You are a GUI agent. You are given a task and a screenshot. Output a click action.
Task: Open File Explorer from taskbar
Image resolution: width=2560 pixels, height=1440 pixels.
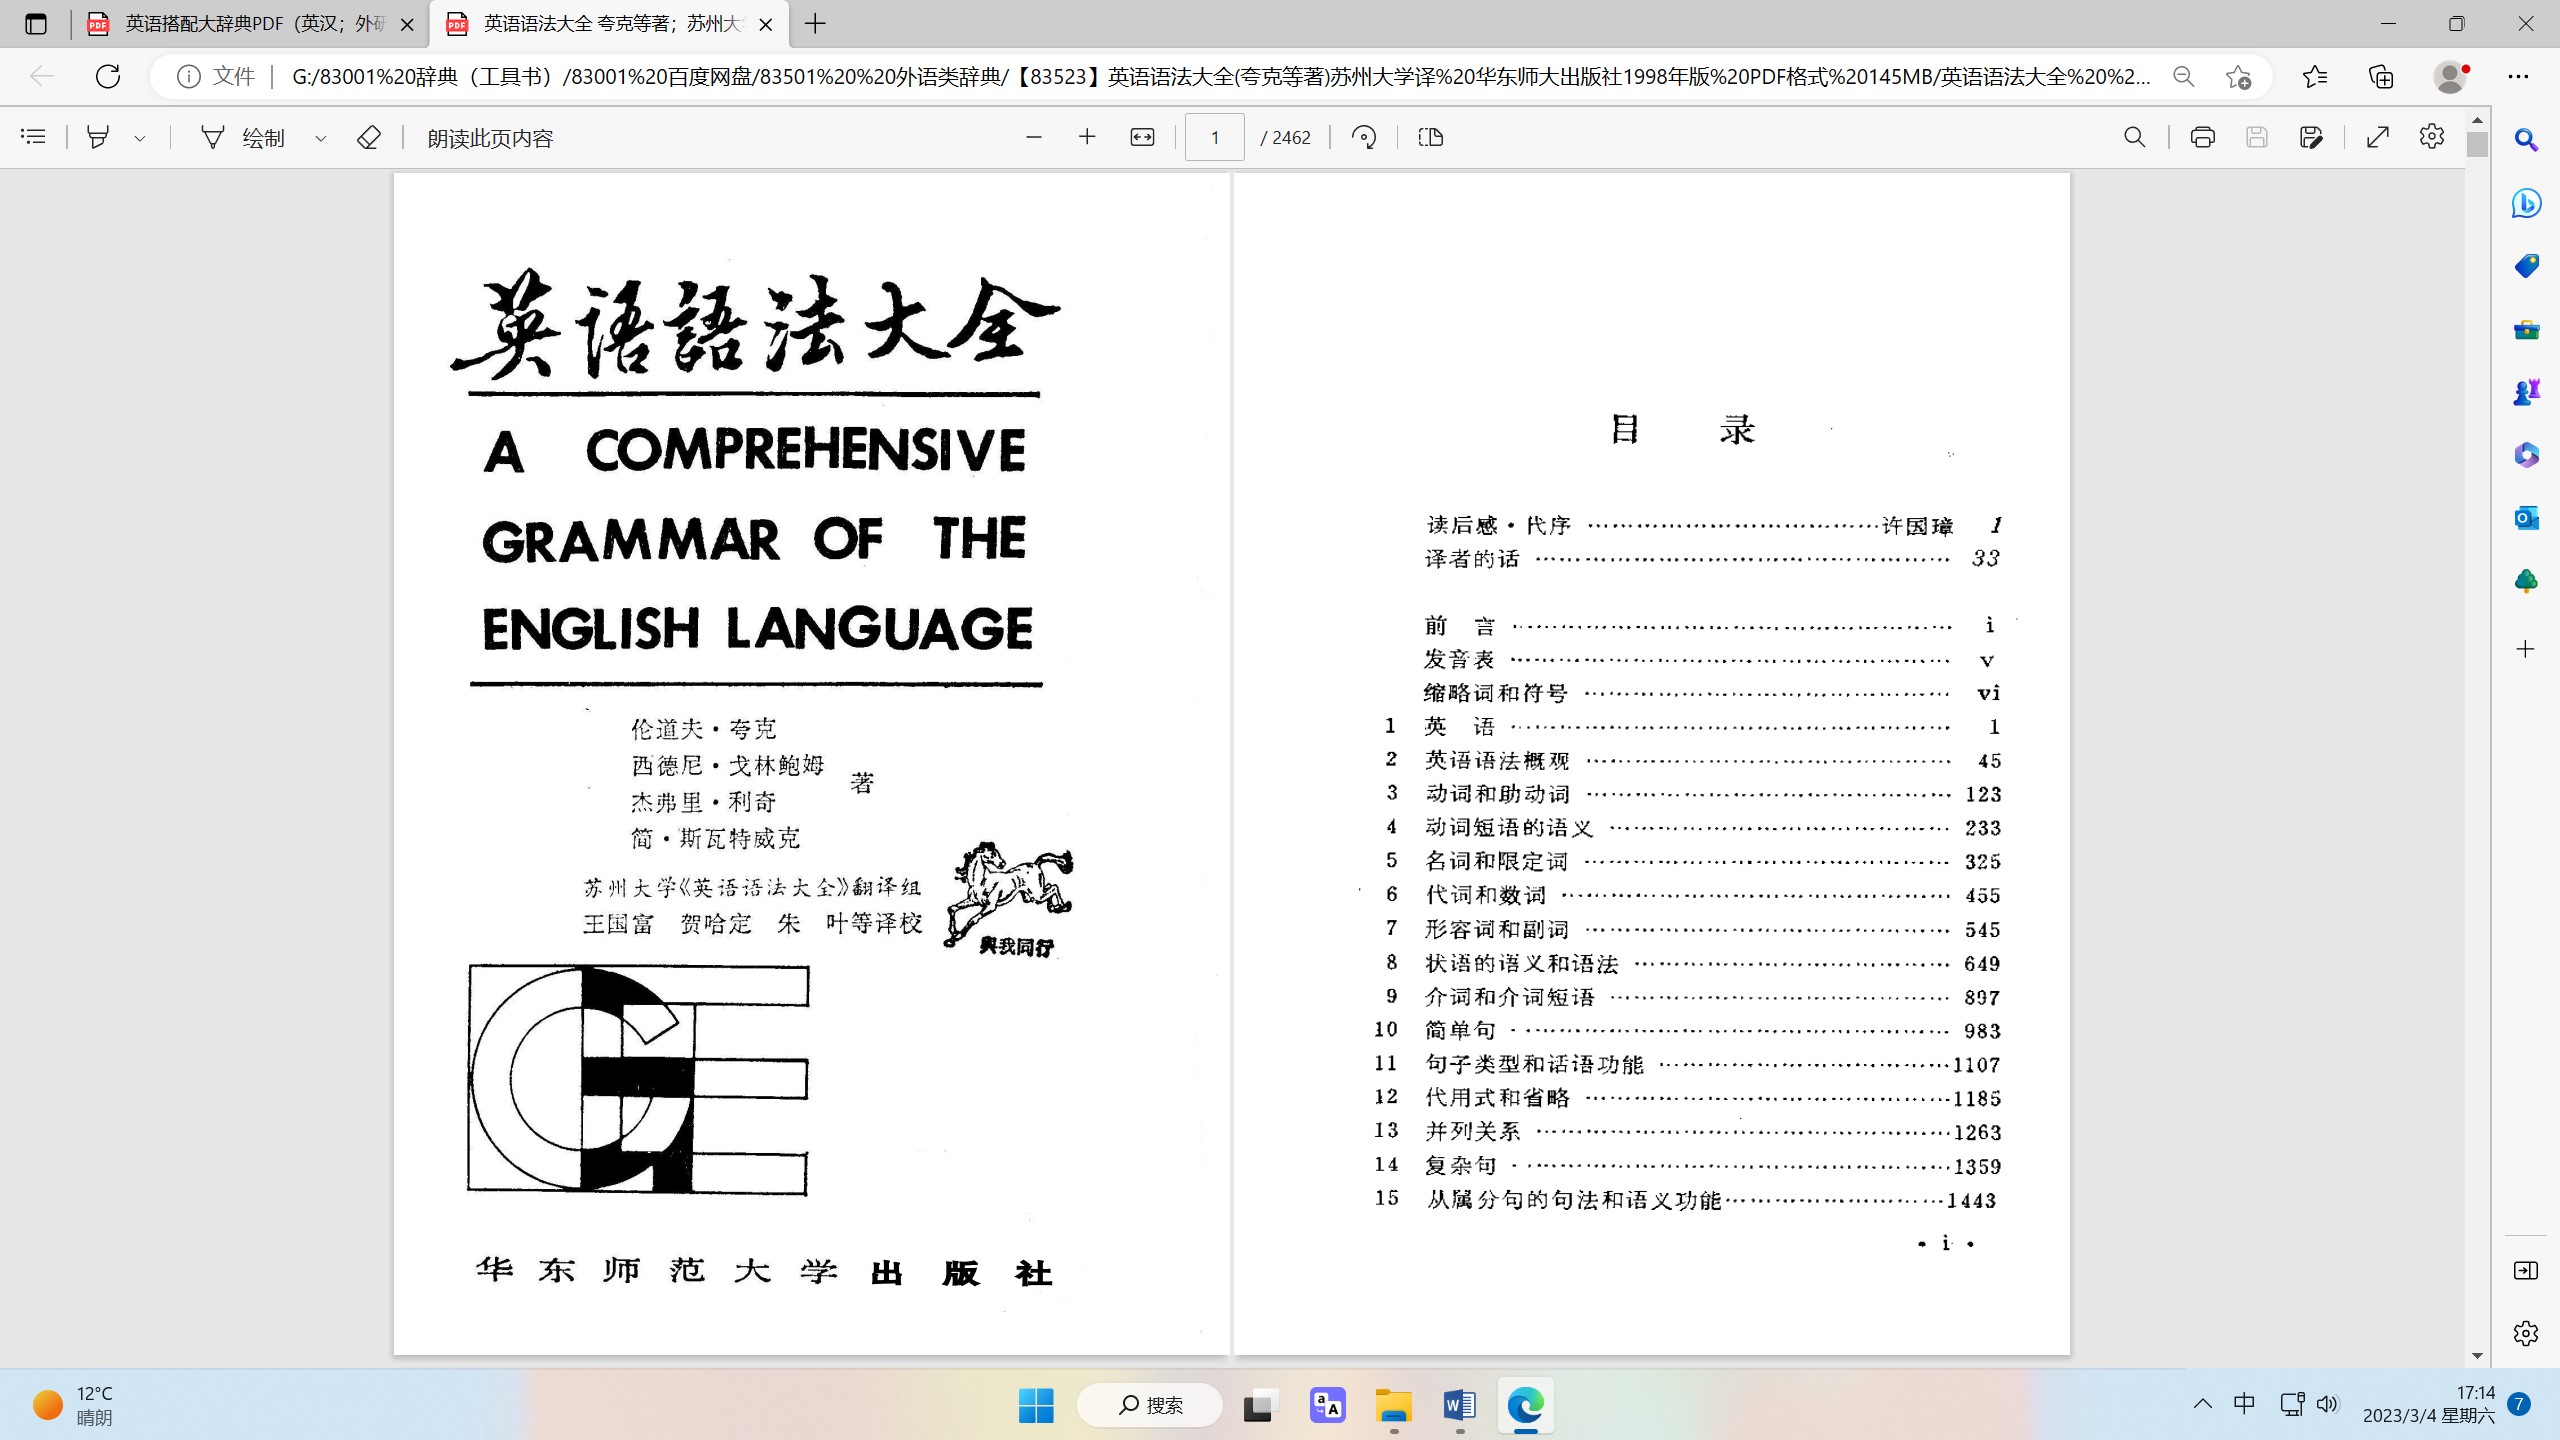pos(1393,1405)
